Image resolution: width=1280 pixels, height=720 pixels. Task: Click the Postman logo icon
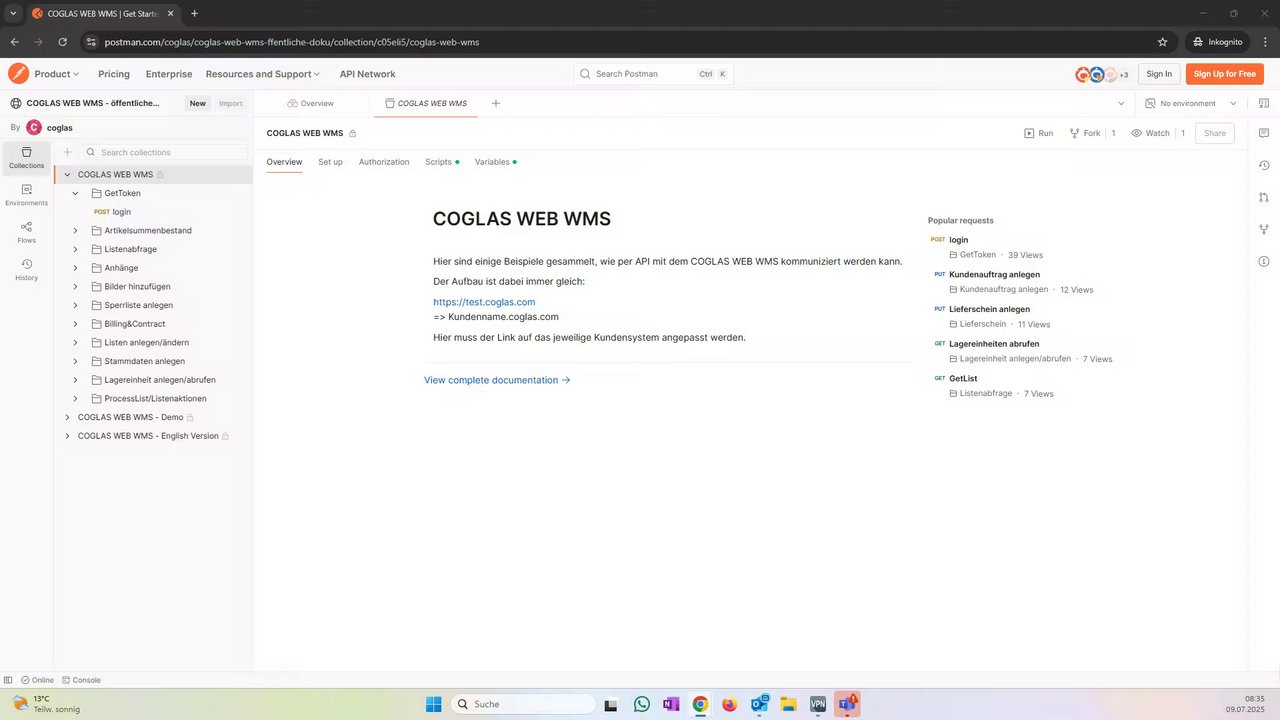click(18, 74)
